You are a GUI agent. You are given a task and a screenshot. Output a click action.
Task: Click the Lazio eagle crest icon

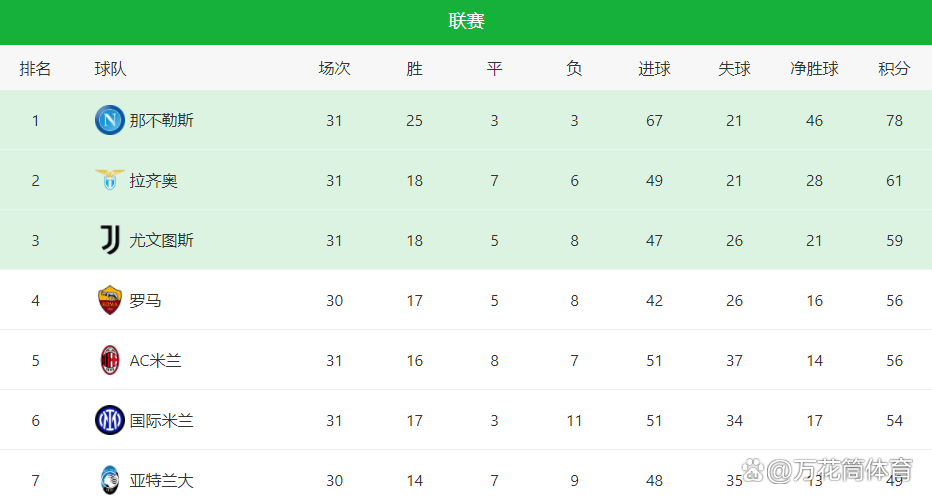(x=110, y=180)
